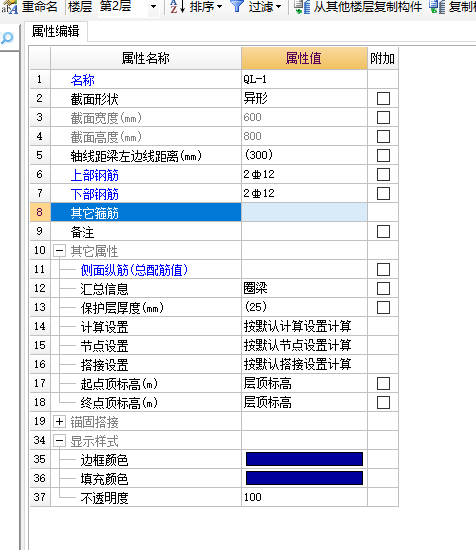
Task: Toggle 下部钢筋 additional checkbox
Action: (x=383, y=193)
